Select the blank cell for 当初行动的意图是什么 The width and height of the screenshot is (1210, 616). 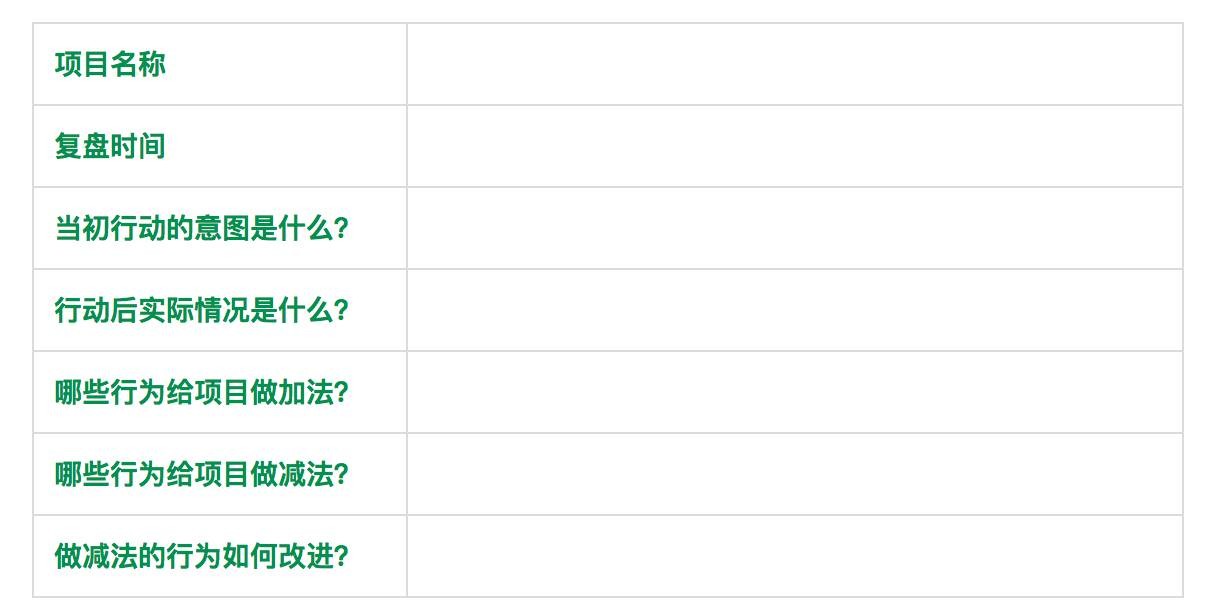[x=795, y=228]
